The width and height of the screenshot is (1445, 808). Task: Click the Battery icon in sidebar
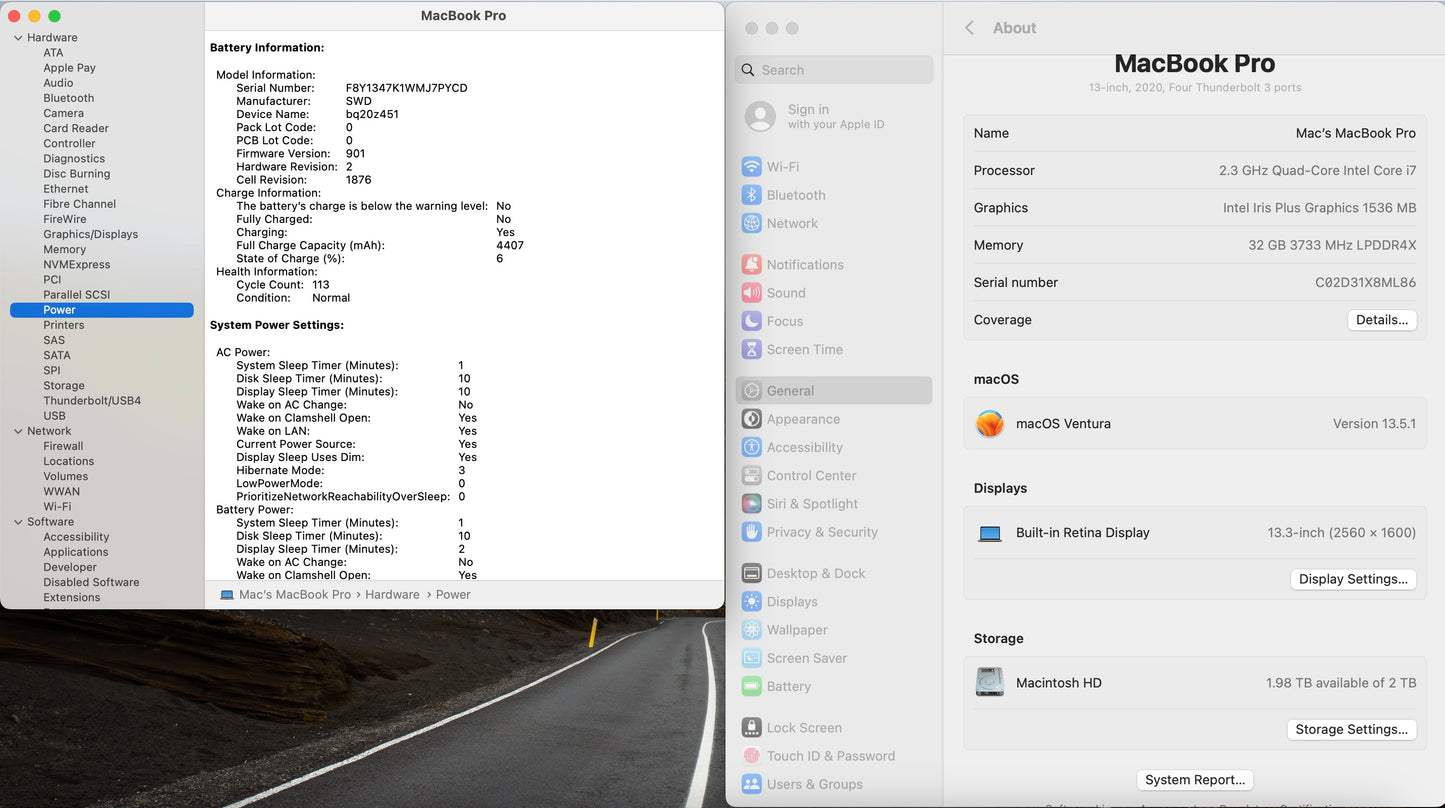(751, 687)
